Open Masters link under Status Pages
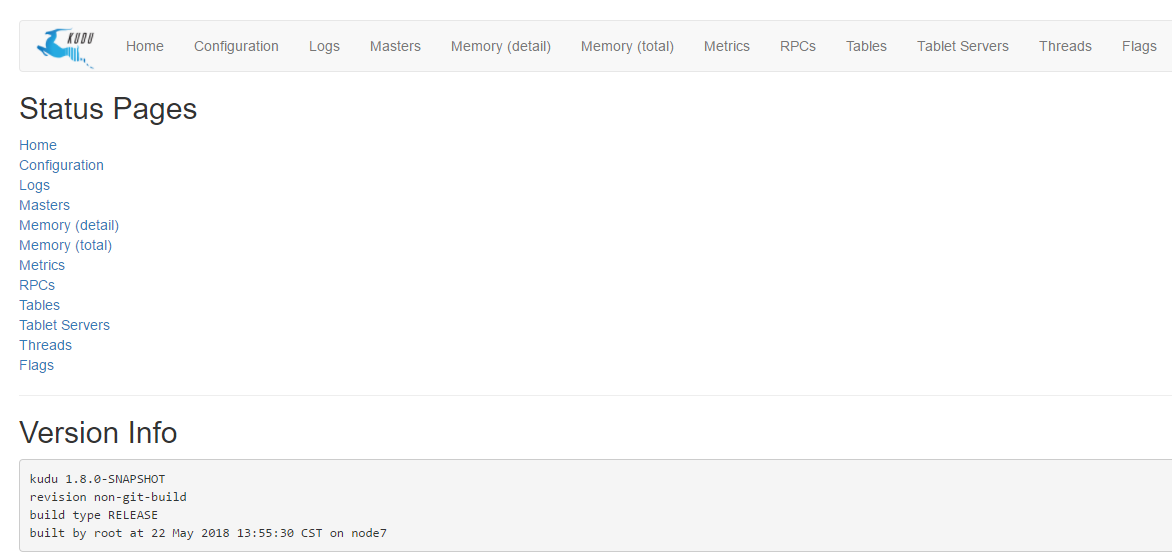 pos(44,205)
